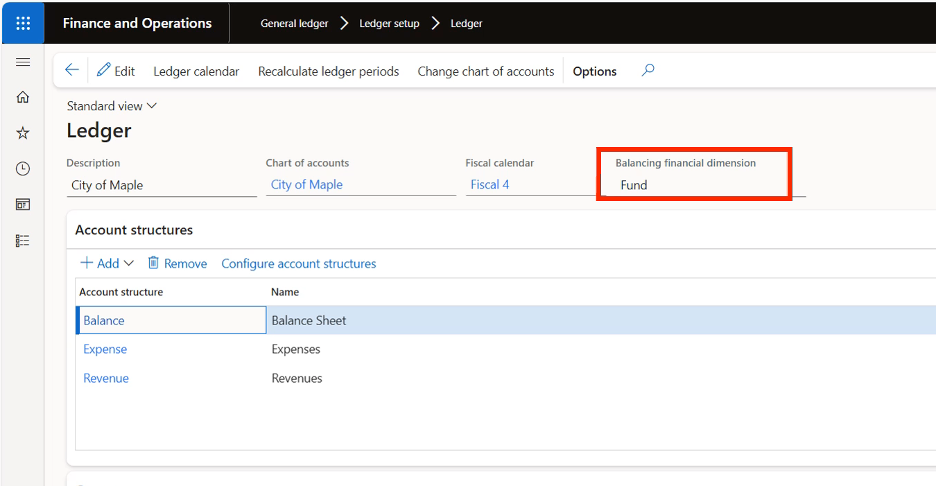Open Recent clock icon in sidebar

23,168
